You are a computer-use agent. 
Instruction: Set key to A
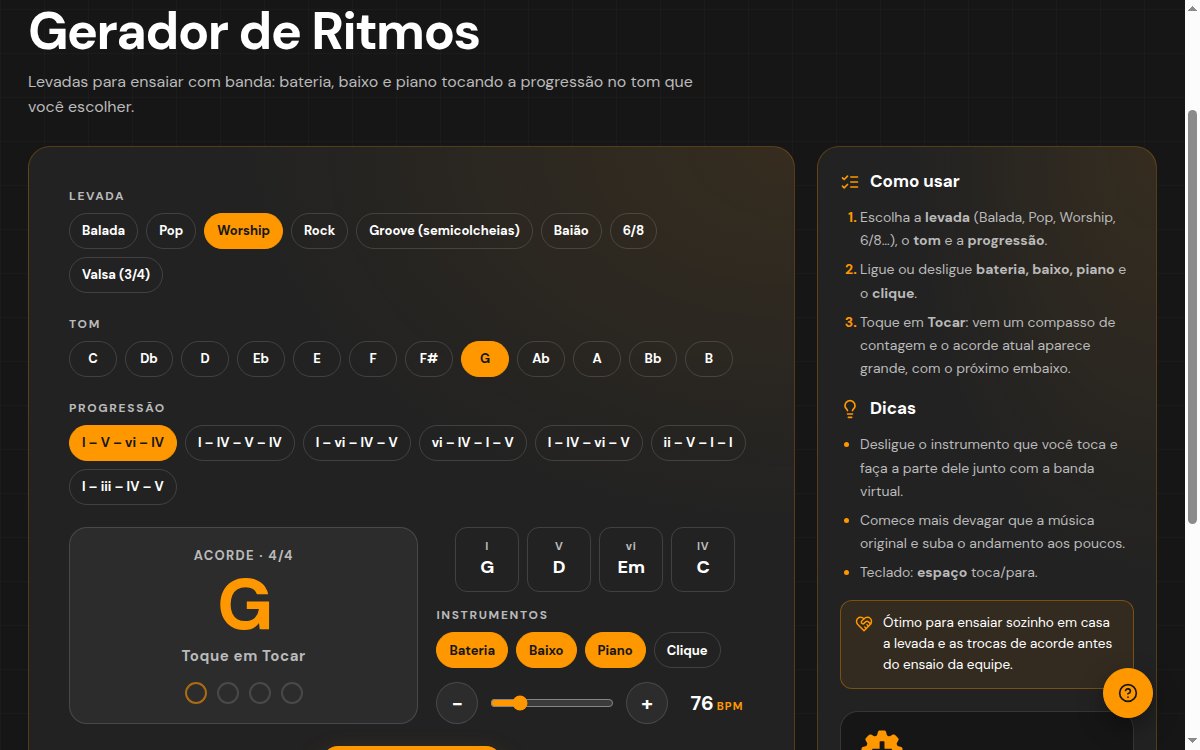pyautogui.click(x=597, y=358)
